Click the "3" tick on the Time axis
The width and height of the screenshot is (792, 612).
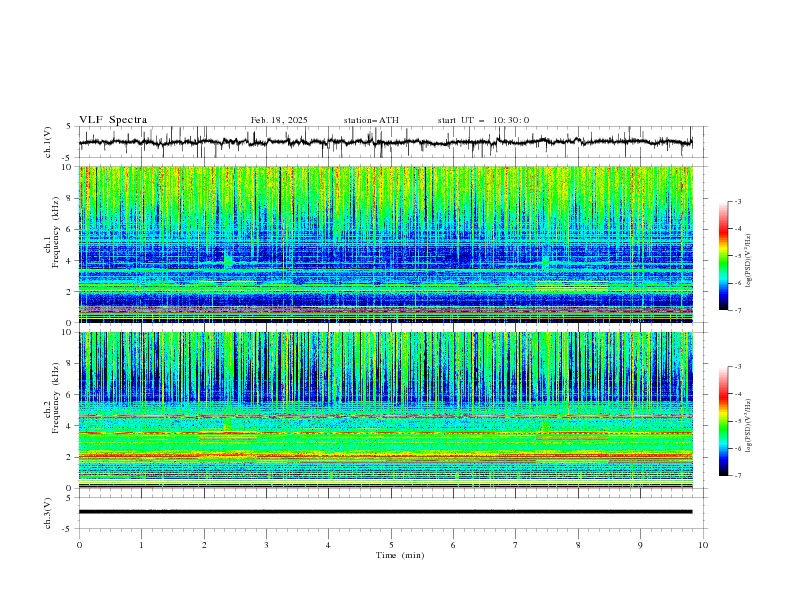pos(266,545)
